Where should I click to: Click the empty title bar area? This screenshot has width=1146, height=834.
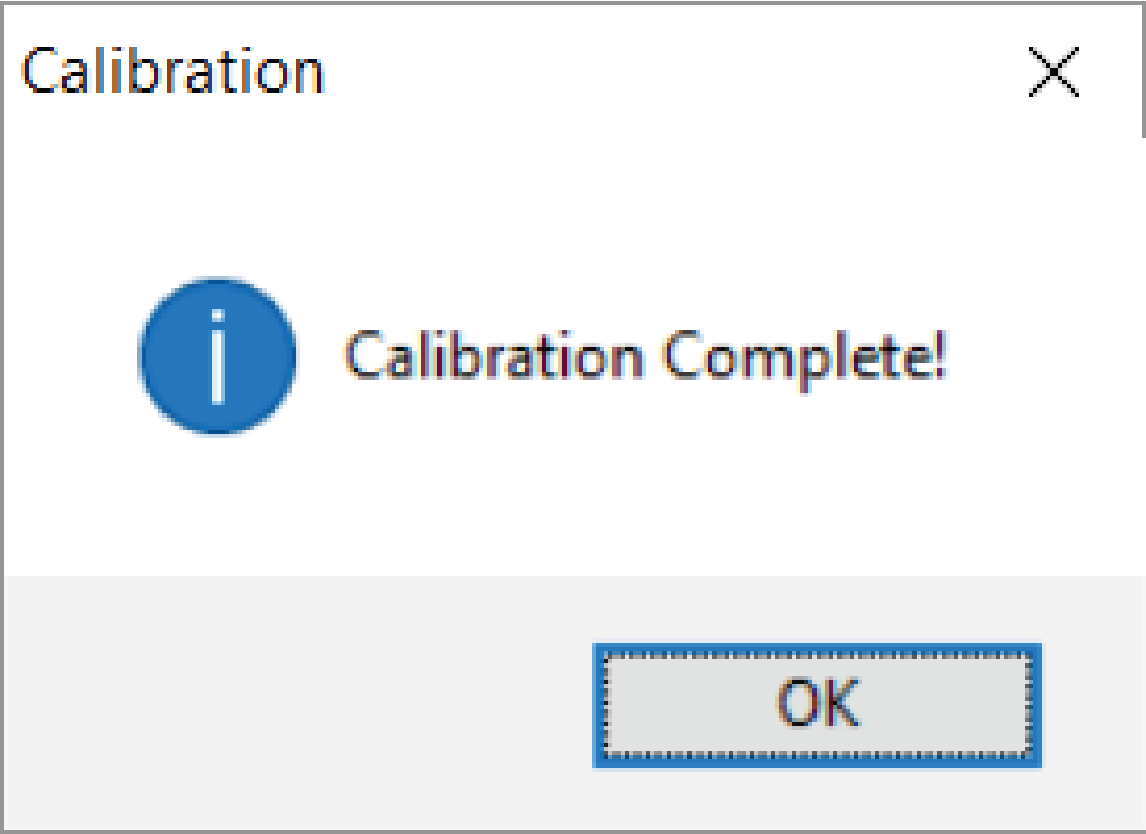click(x=650, y=72)
